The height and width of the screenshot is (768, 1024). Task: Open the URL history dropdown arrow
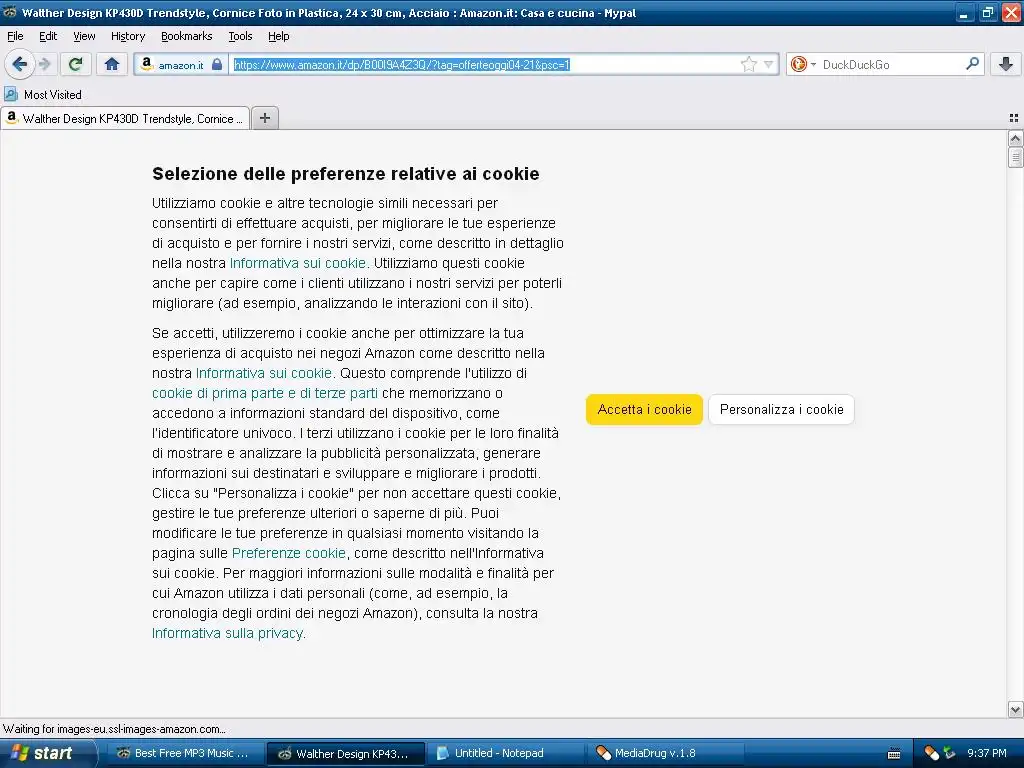769,64
